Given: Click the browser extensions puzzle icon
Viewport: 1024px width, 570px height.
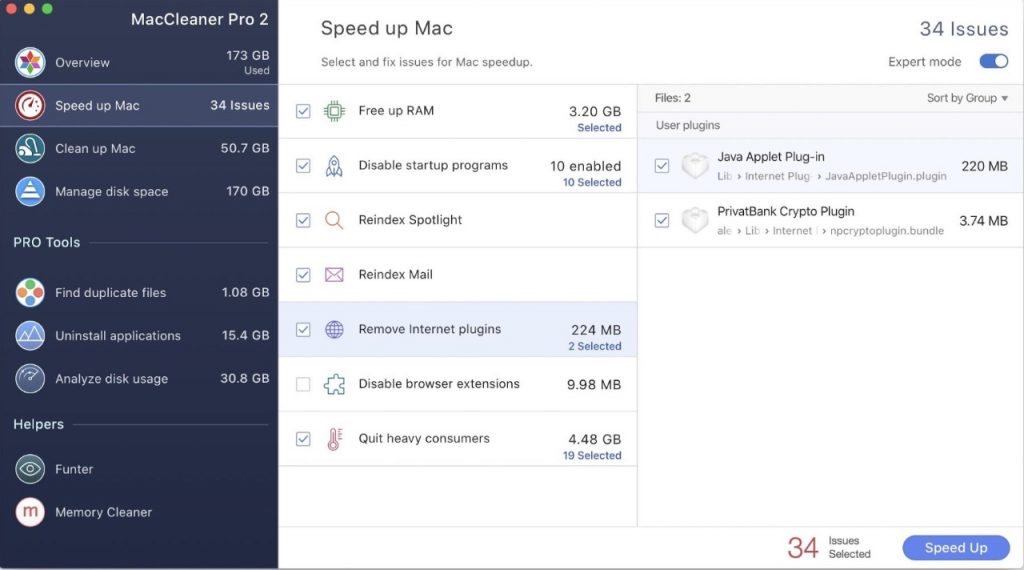Looking at the screenshot, I should coord(334,384).
